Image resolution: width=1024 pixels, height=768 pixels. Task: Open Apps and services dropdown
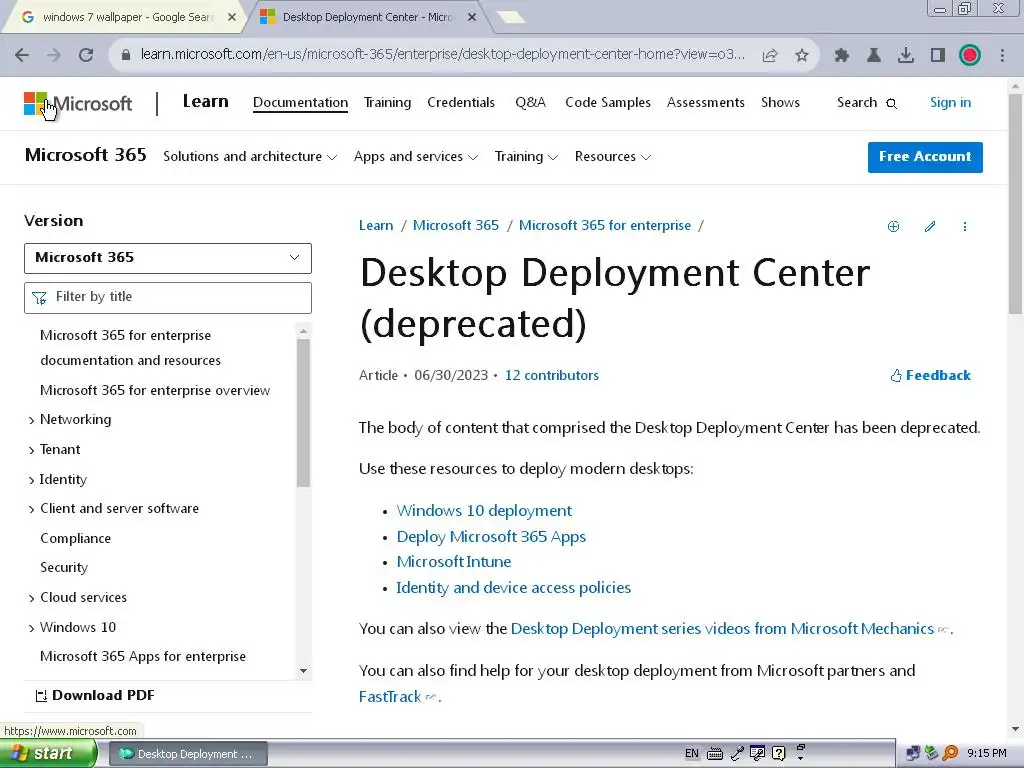[x=416, y=157]
